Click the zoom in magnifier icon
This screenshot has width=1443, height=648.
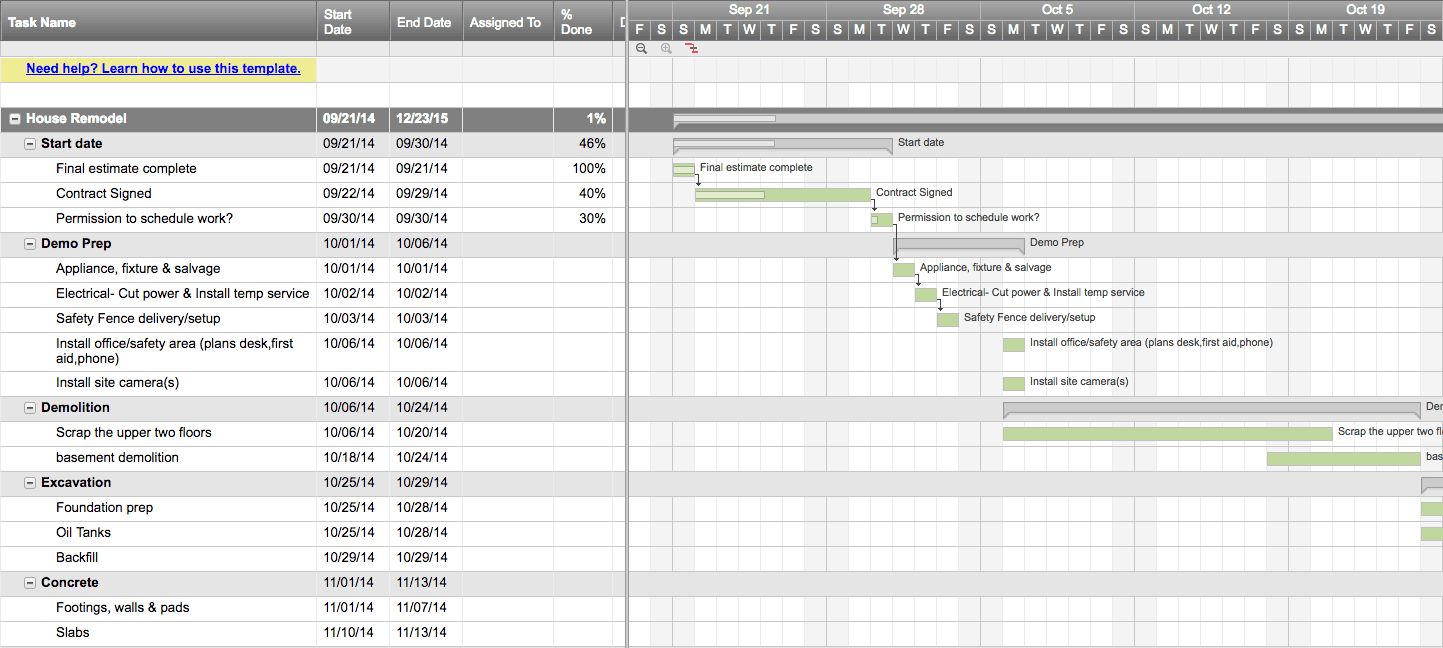(x=666, y=48)
